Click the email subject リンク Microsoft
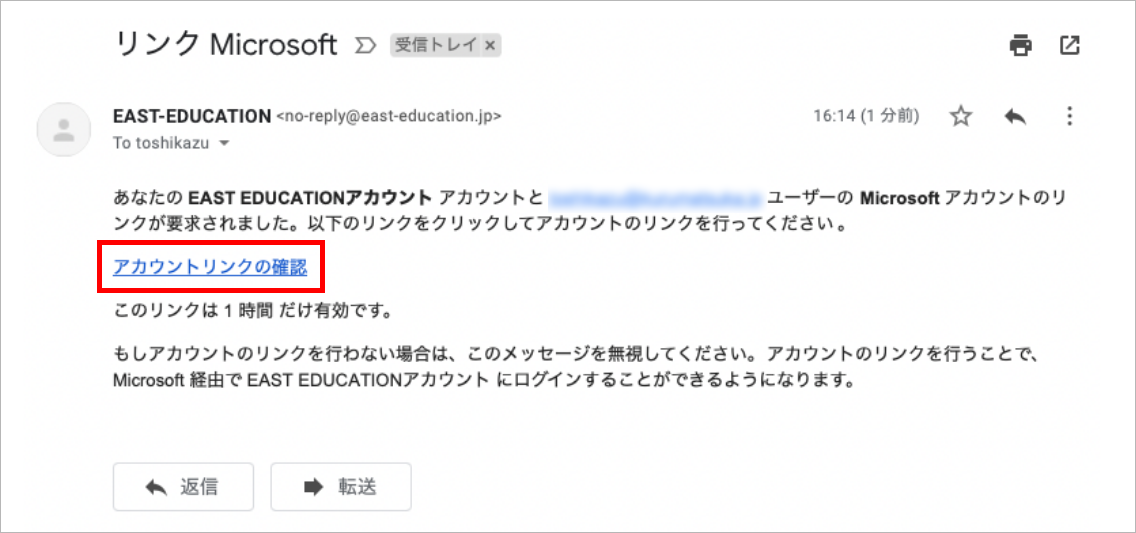Screen dimensions: 1136x533 (x=227, y=45)
